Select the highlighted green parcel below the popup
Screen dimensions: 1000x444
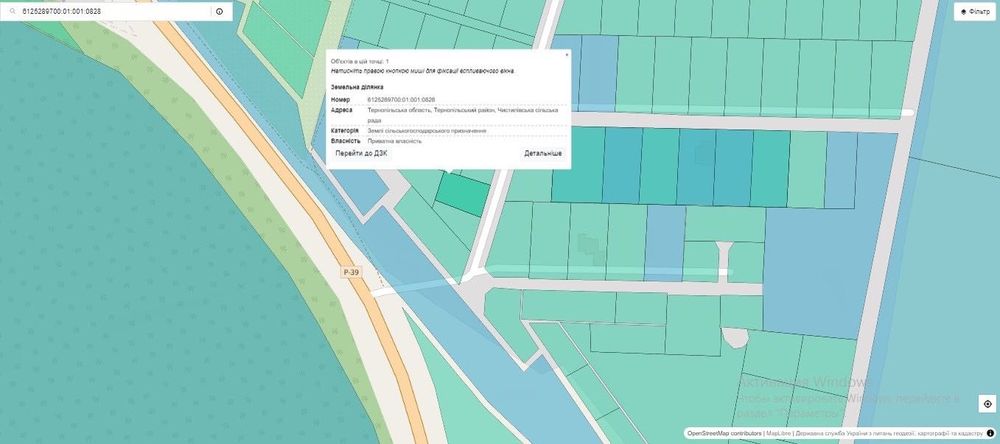pos(463,195)
